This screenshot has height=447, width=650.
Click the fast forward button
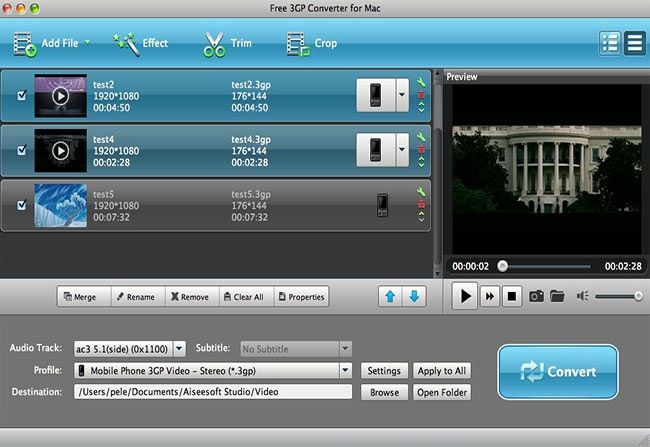click(x=490, y=296)
